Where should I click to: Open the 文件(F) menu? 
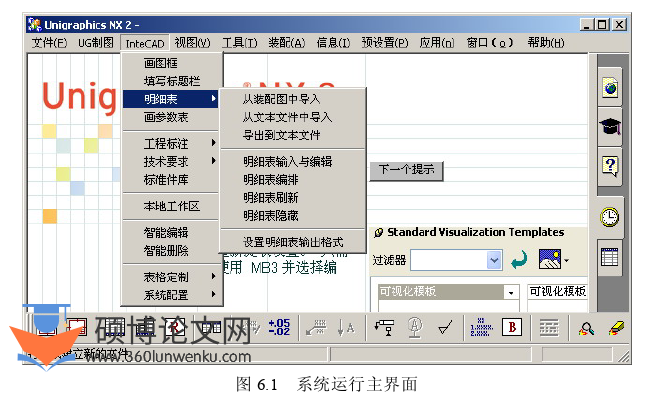pyautogui.click(x=49, y=43)
